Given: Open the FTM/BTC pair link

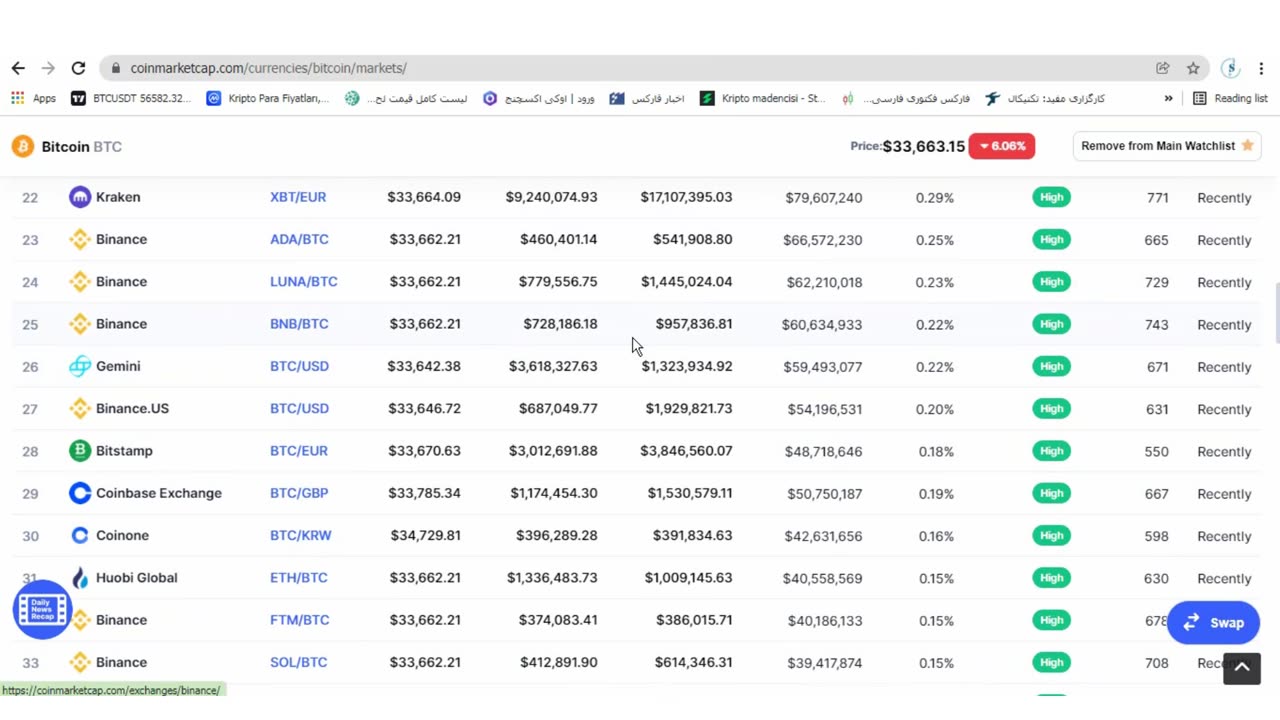Looking at the screenshot, I should click(300, 620).
